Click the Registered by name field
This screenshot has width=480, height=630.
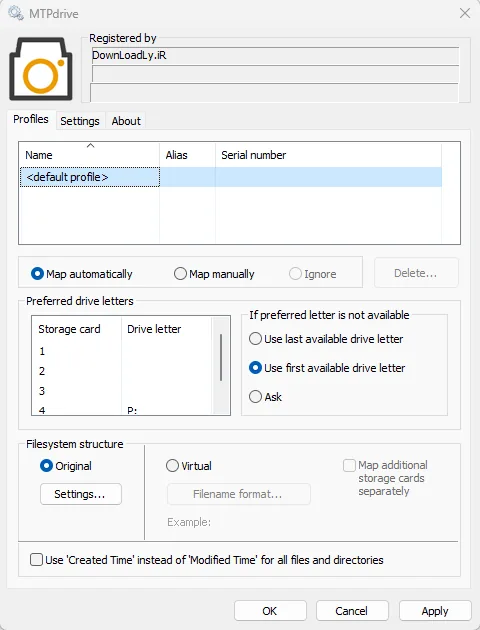pyautogui.click(x=275, y=55)
